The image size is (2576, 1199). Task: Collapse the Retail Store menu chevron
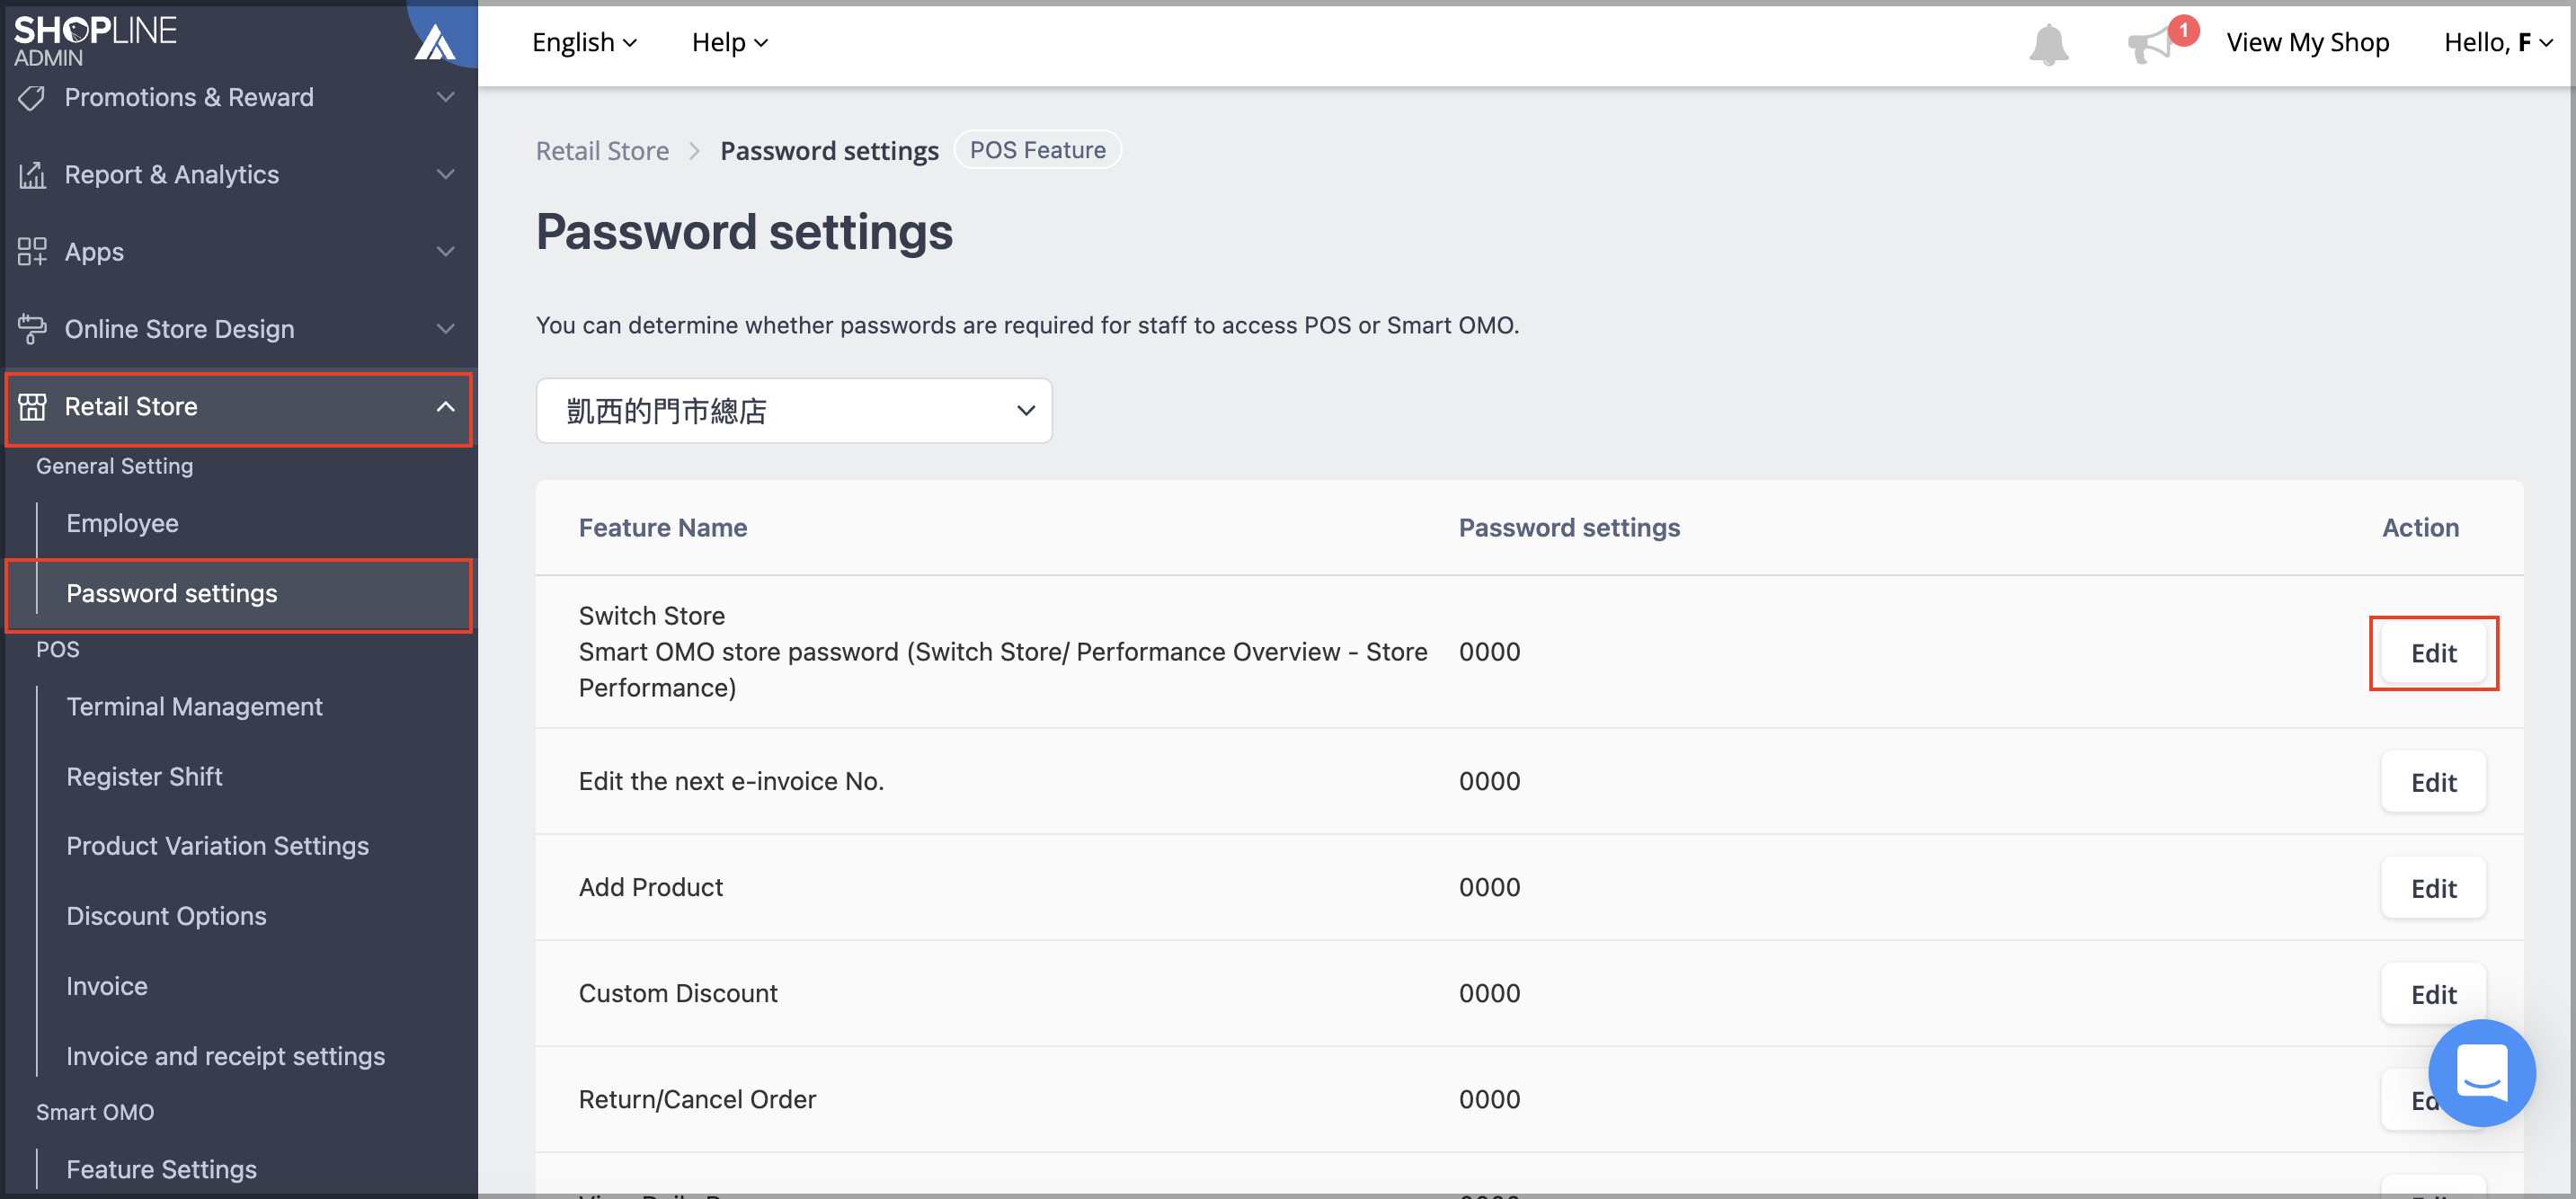tap(446, 406)
